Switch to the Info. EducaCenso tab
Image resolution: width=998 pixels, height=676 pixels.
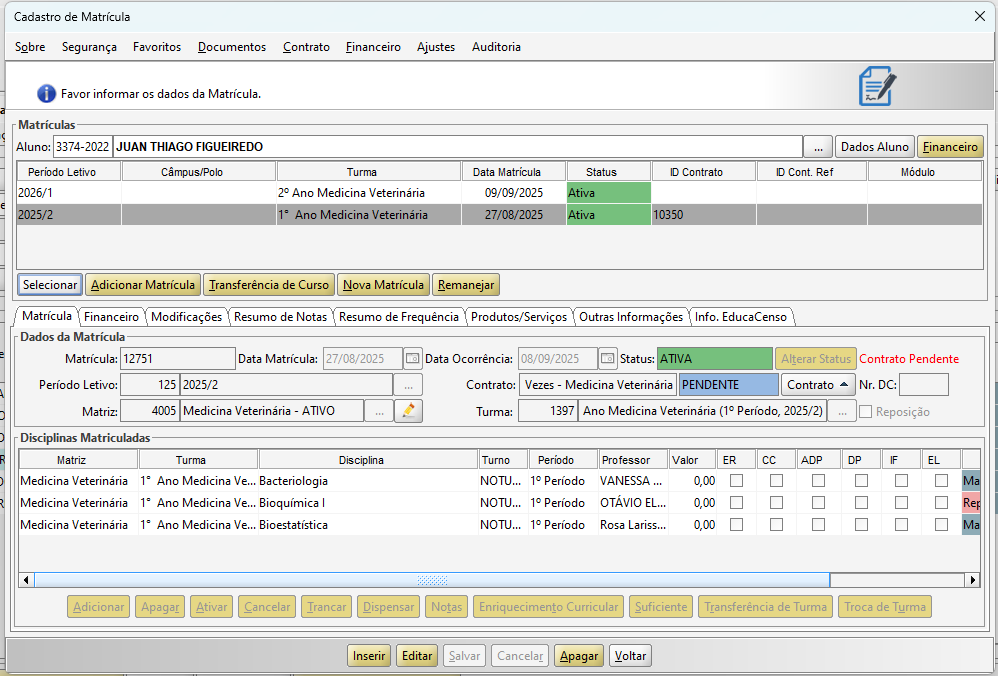tap(740, 316)
